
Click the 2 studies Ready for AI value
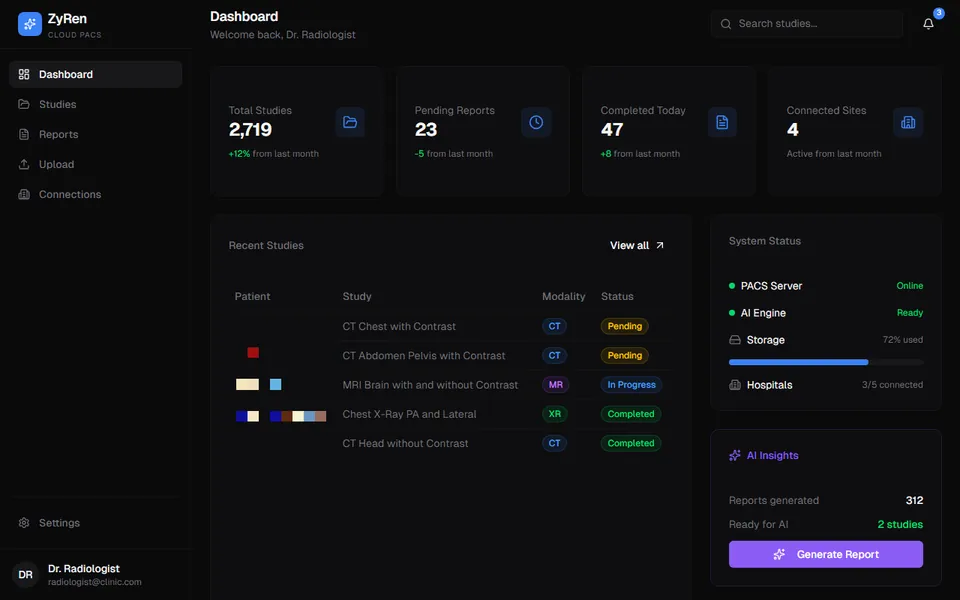coord(900,525)
